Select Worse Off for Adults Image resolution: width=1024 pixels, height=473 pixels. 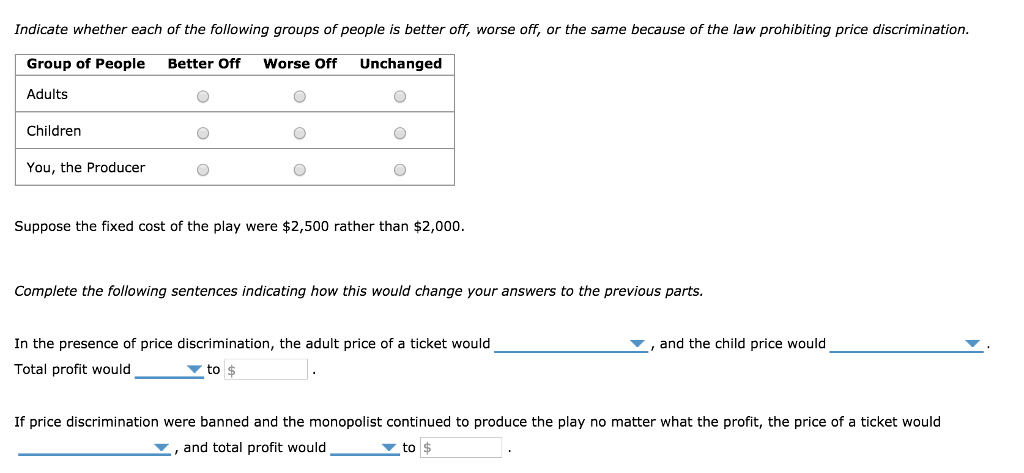click(x=299, y=97)
